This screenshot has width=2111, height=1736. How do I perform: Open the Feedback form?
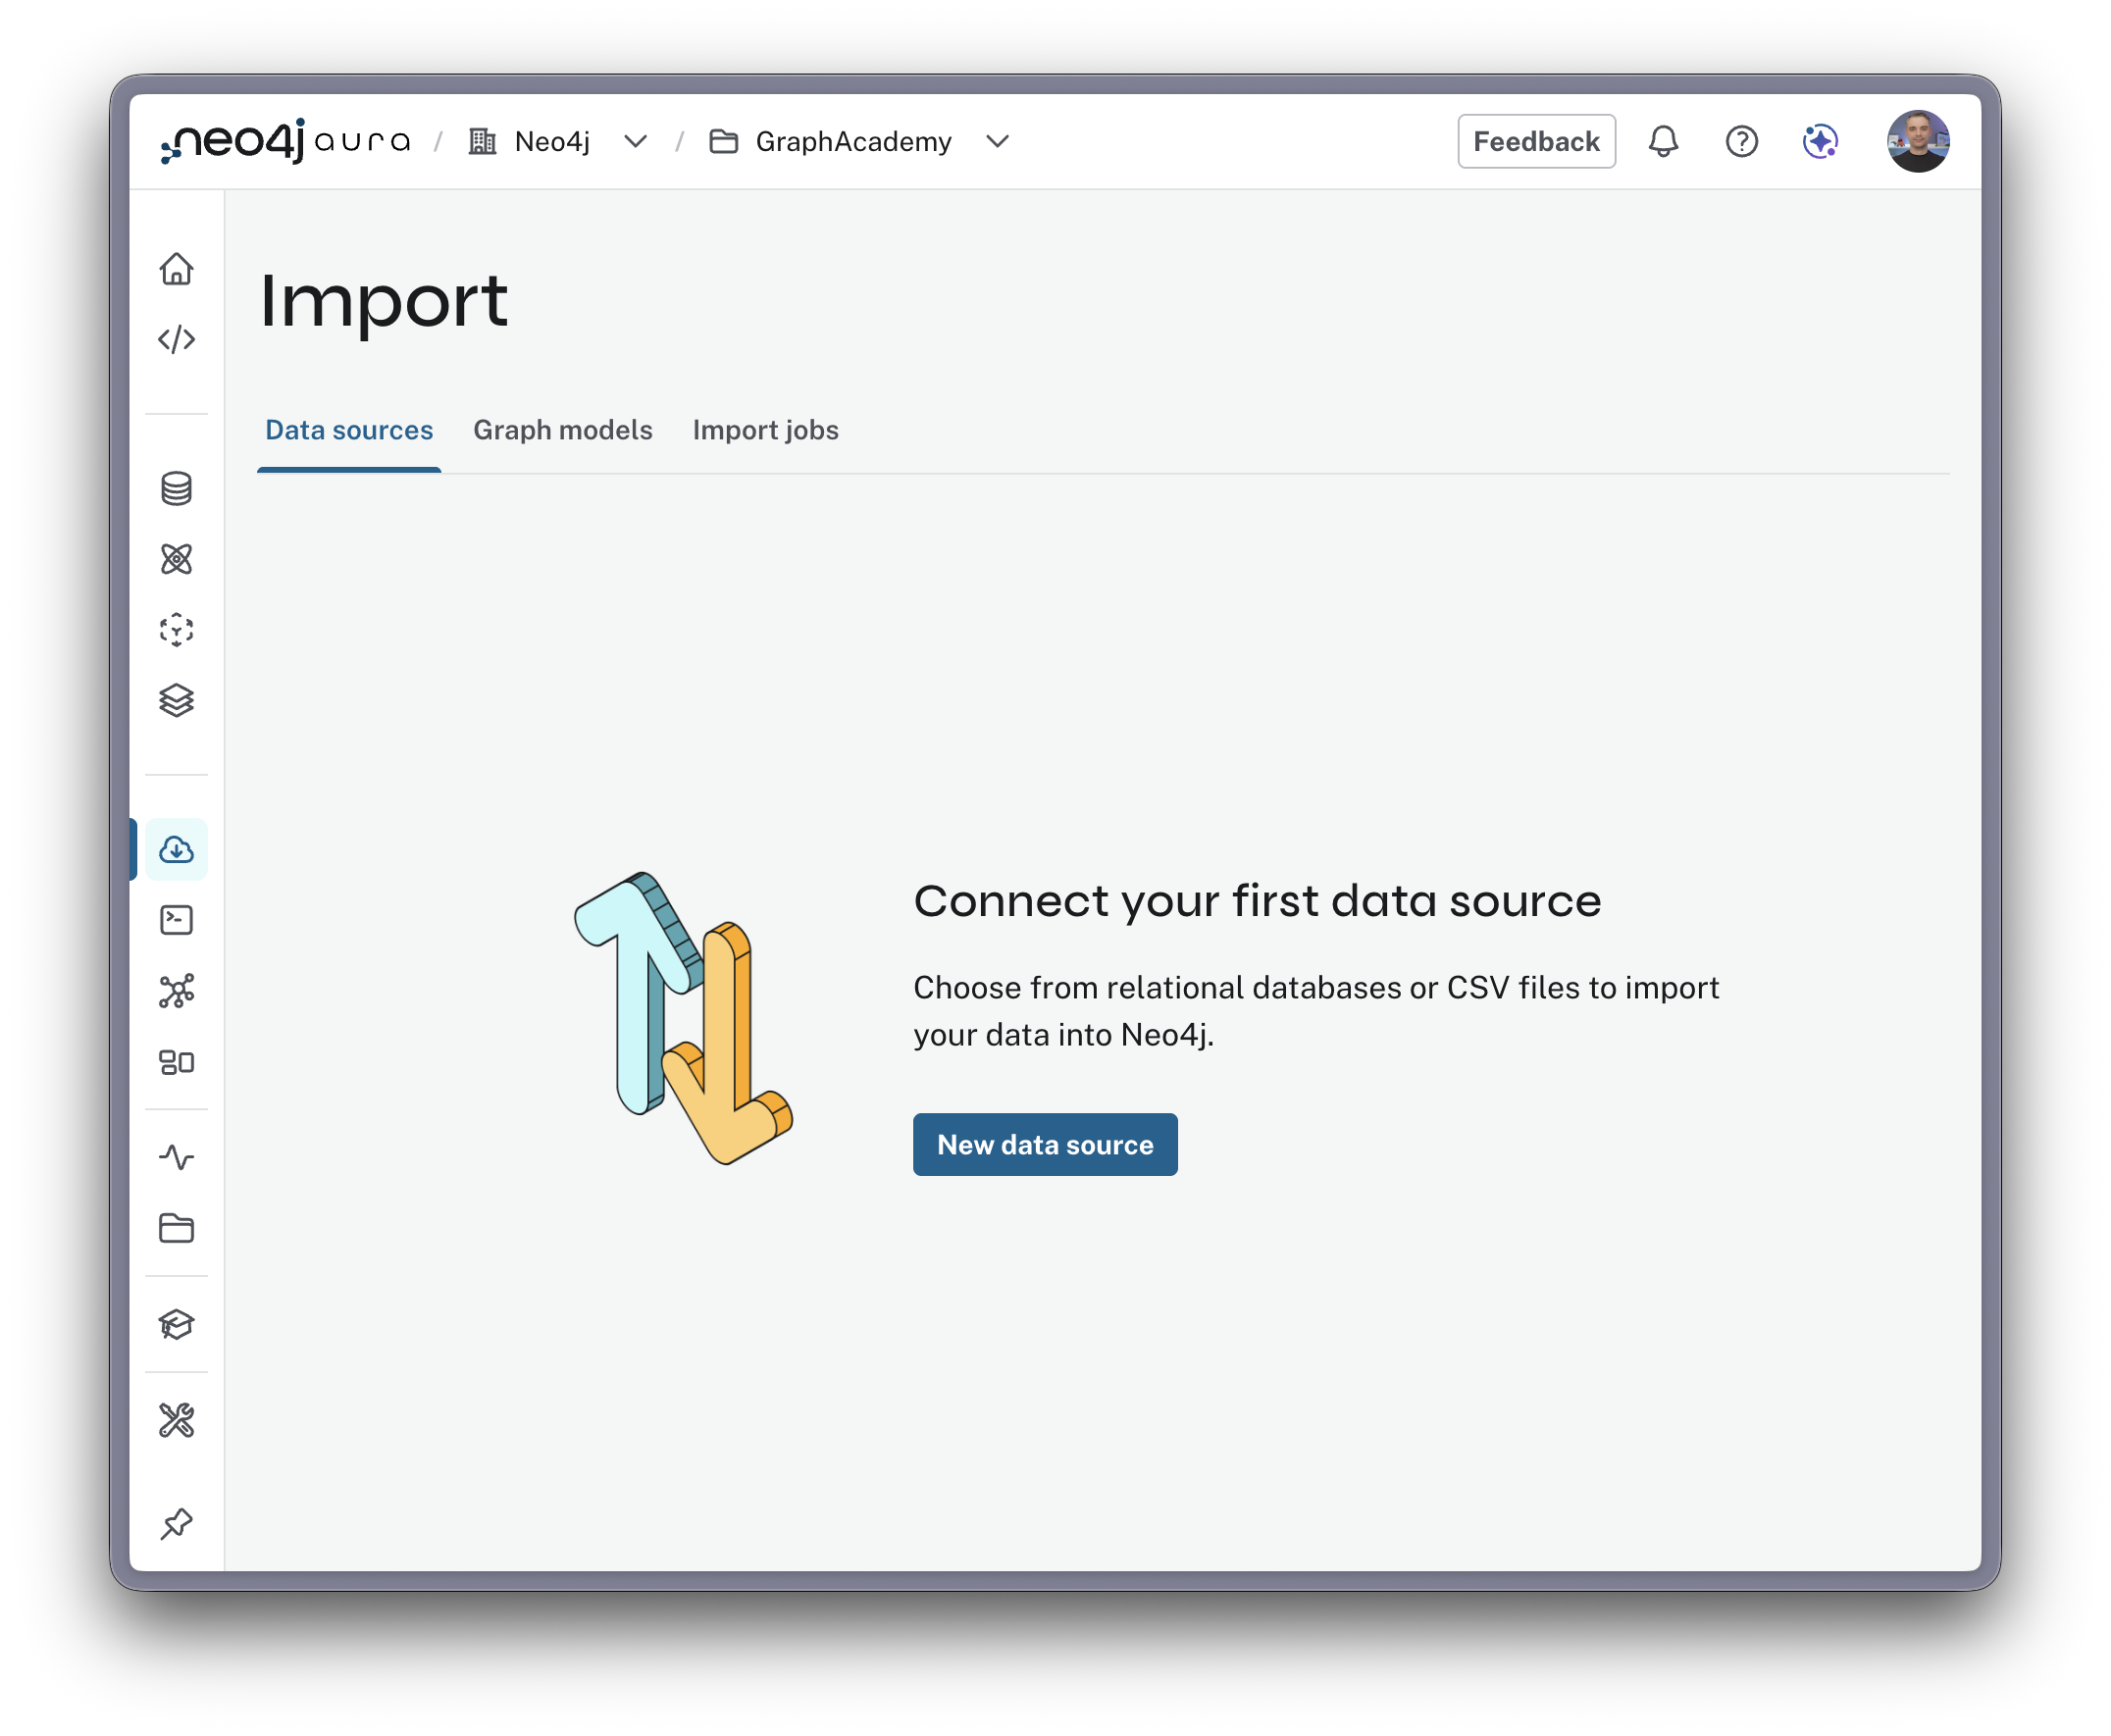[1536, 141]
